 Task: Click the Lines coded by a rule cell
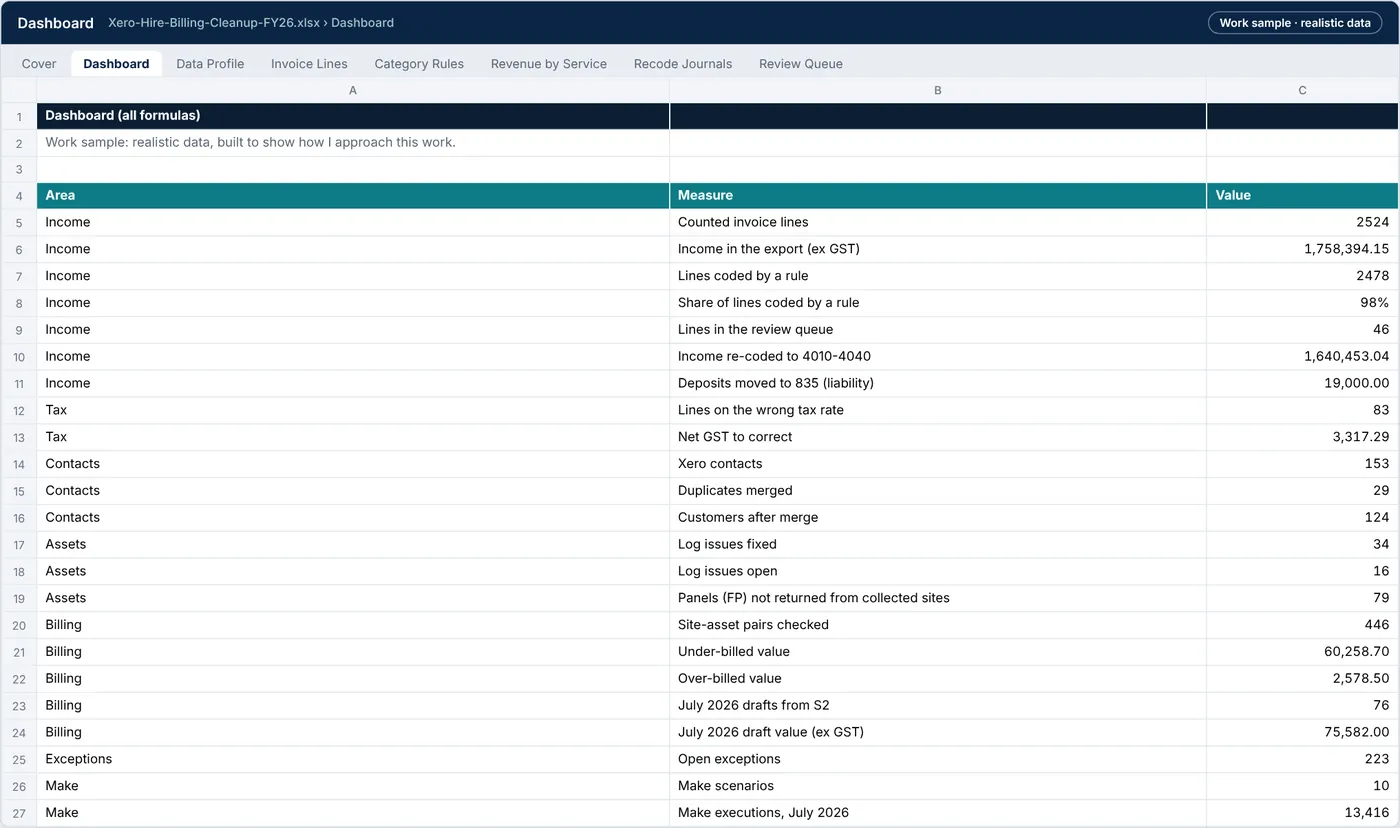click(938, 276)
